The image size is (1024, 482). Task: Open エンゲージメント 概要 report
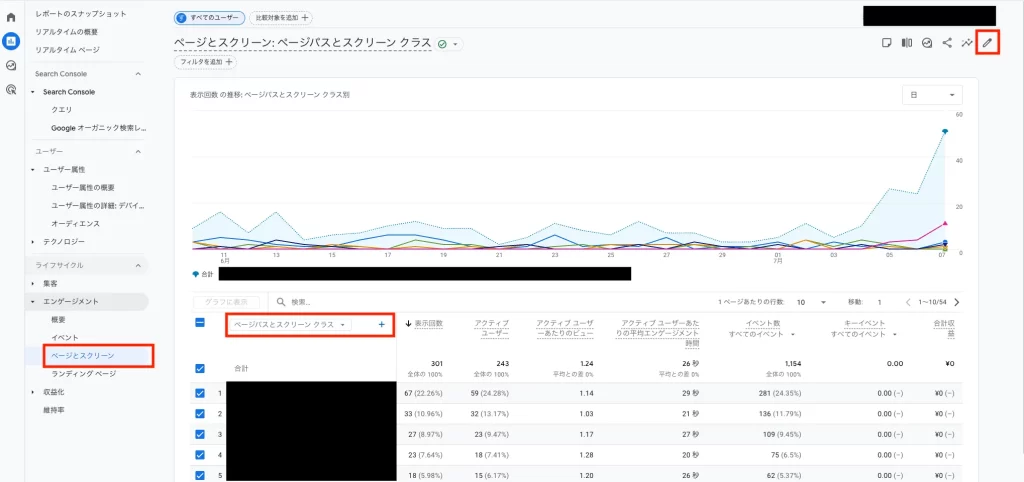click(58, 319)
